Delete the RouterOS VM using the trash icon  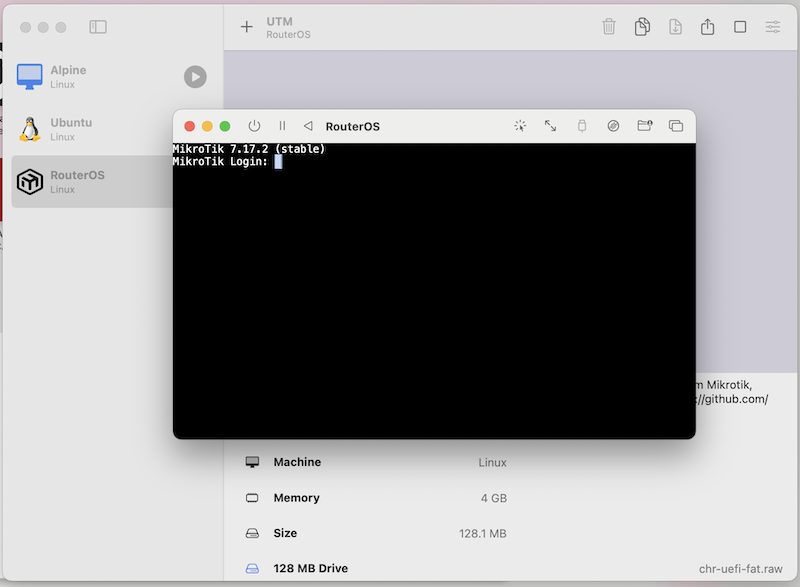(609, 27)
